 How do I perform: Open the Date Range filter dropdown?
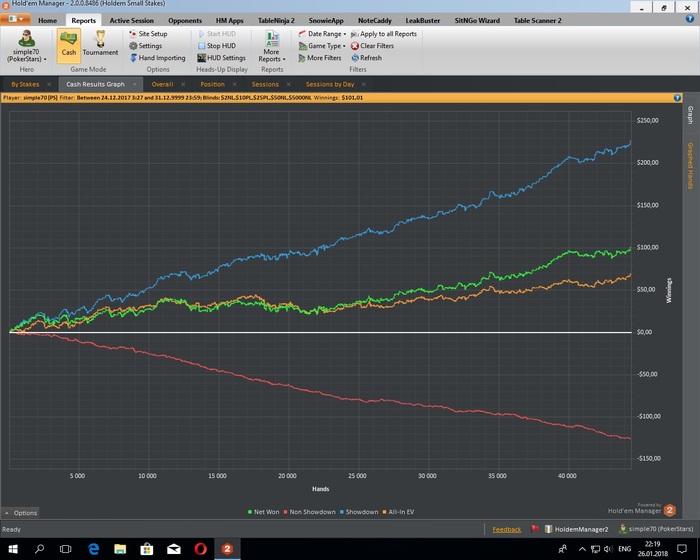(x=322, y=33)
